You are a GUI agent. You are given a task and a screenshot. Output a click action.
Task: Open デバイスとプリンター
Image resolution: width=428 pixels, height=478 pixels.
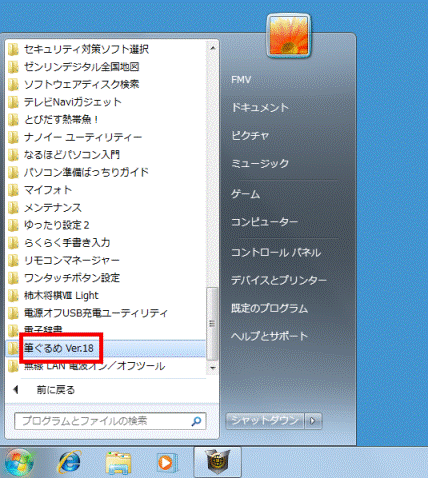279,280
